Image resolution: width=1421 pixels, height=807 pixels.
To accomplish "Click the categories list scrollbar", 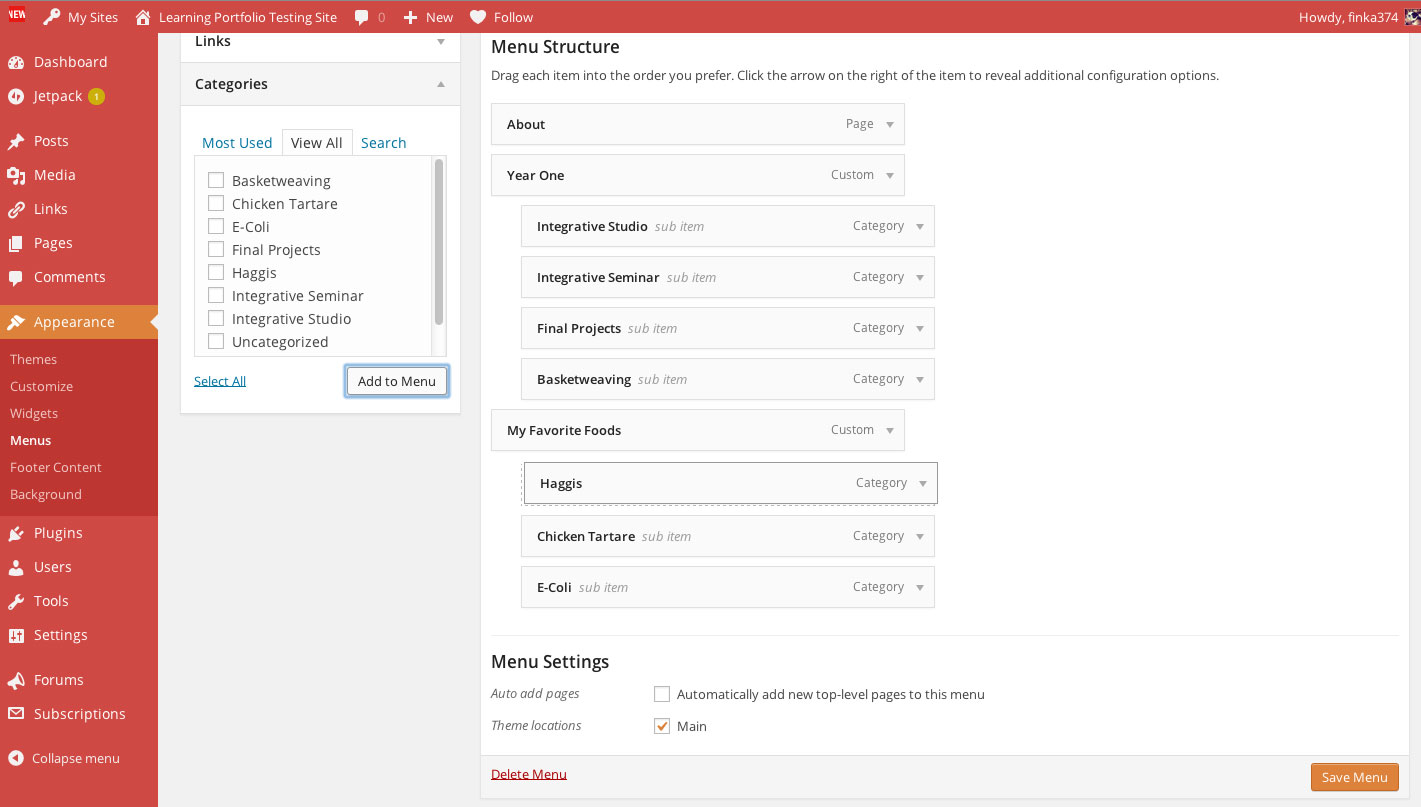I will [x=439, y=240].
